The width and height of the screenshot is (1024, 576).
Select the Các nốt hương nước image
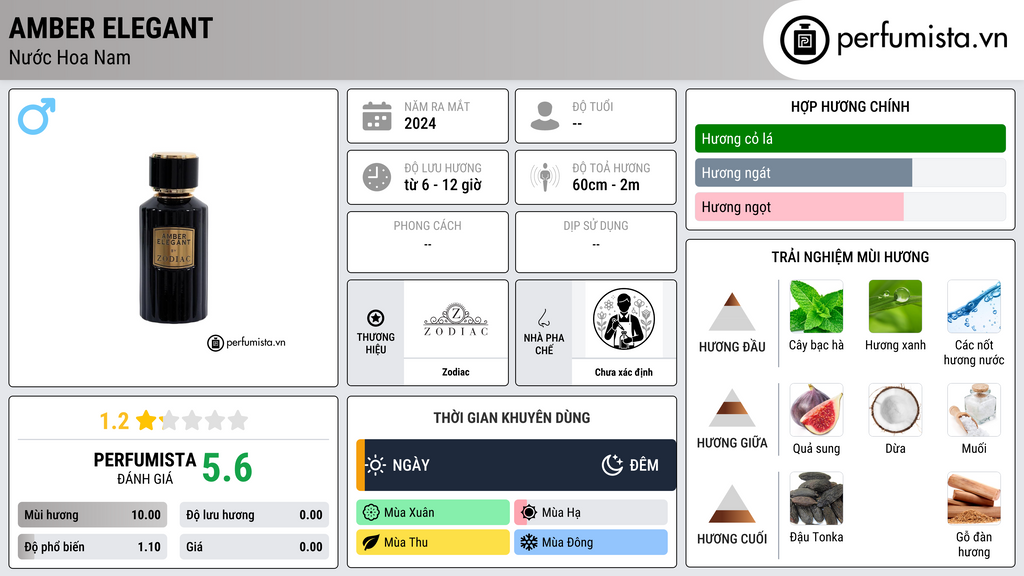tap(974, 307)
